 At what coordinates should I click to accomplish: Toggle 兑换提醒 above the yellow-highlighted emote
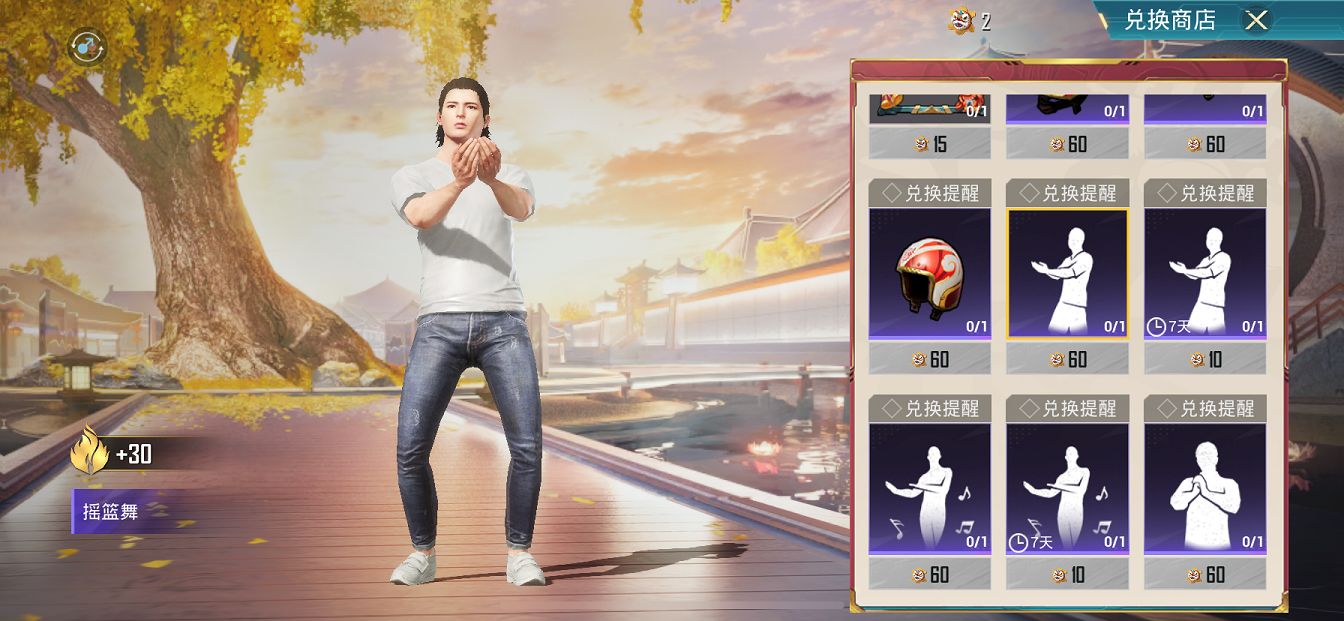[x=1067, y=193]
